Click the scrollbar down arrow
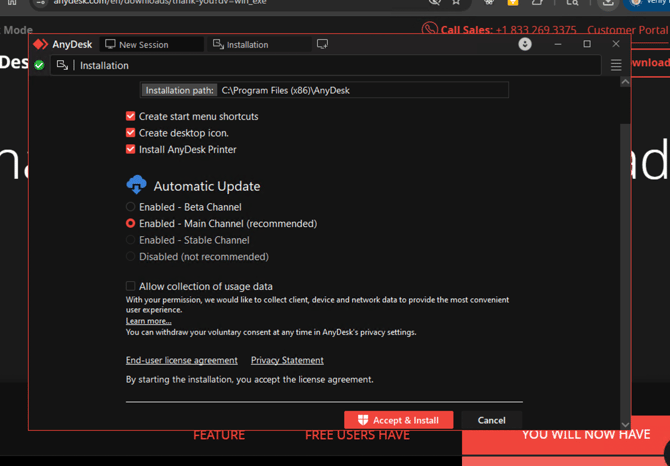 point(625,425)
